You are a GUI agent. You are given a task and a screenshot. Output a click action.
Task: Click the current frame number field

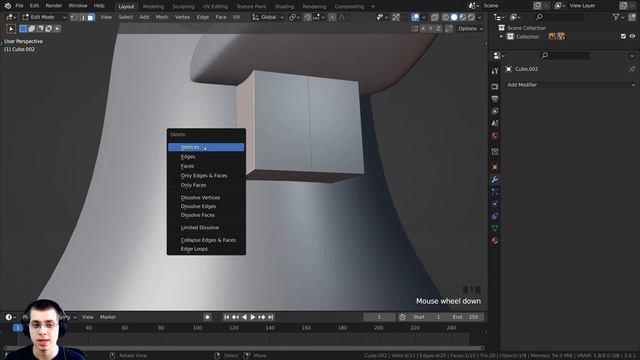(379, 317)
